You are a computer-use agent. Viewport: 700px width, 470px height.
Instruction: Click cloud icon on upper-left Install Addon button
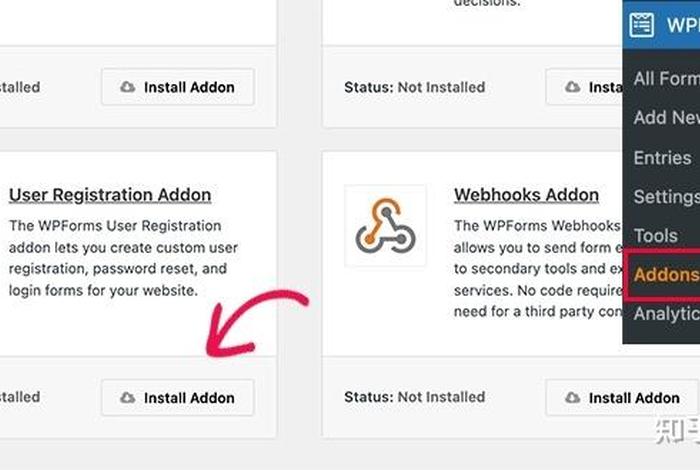click(x=128, y=87)
